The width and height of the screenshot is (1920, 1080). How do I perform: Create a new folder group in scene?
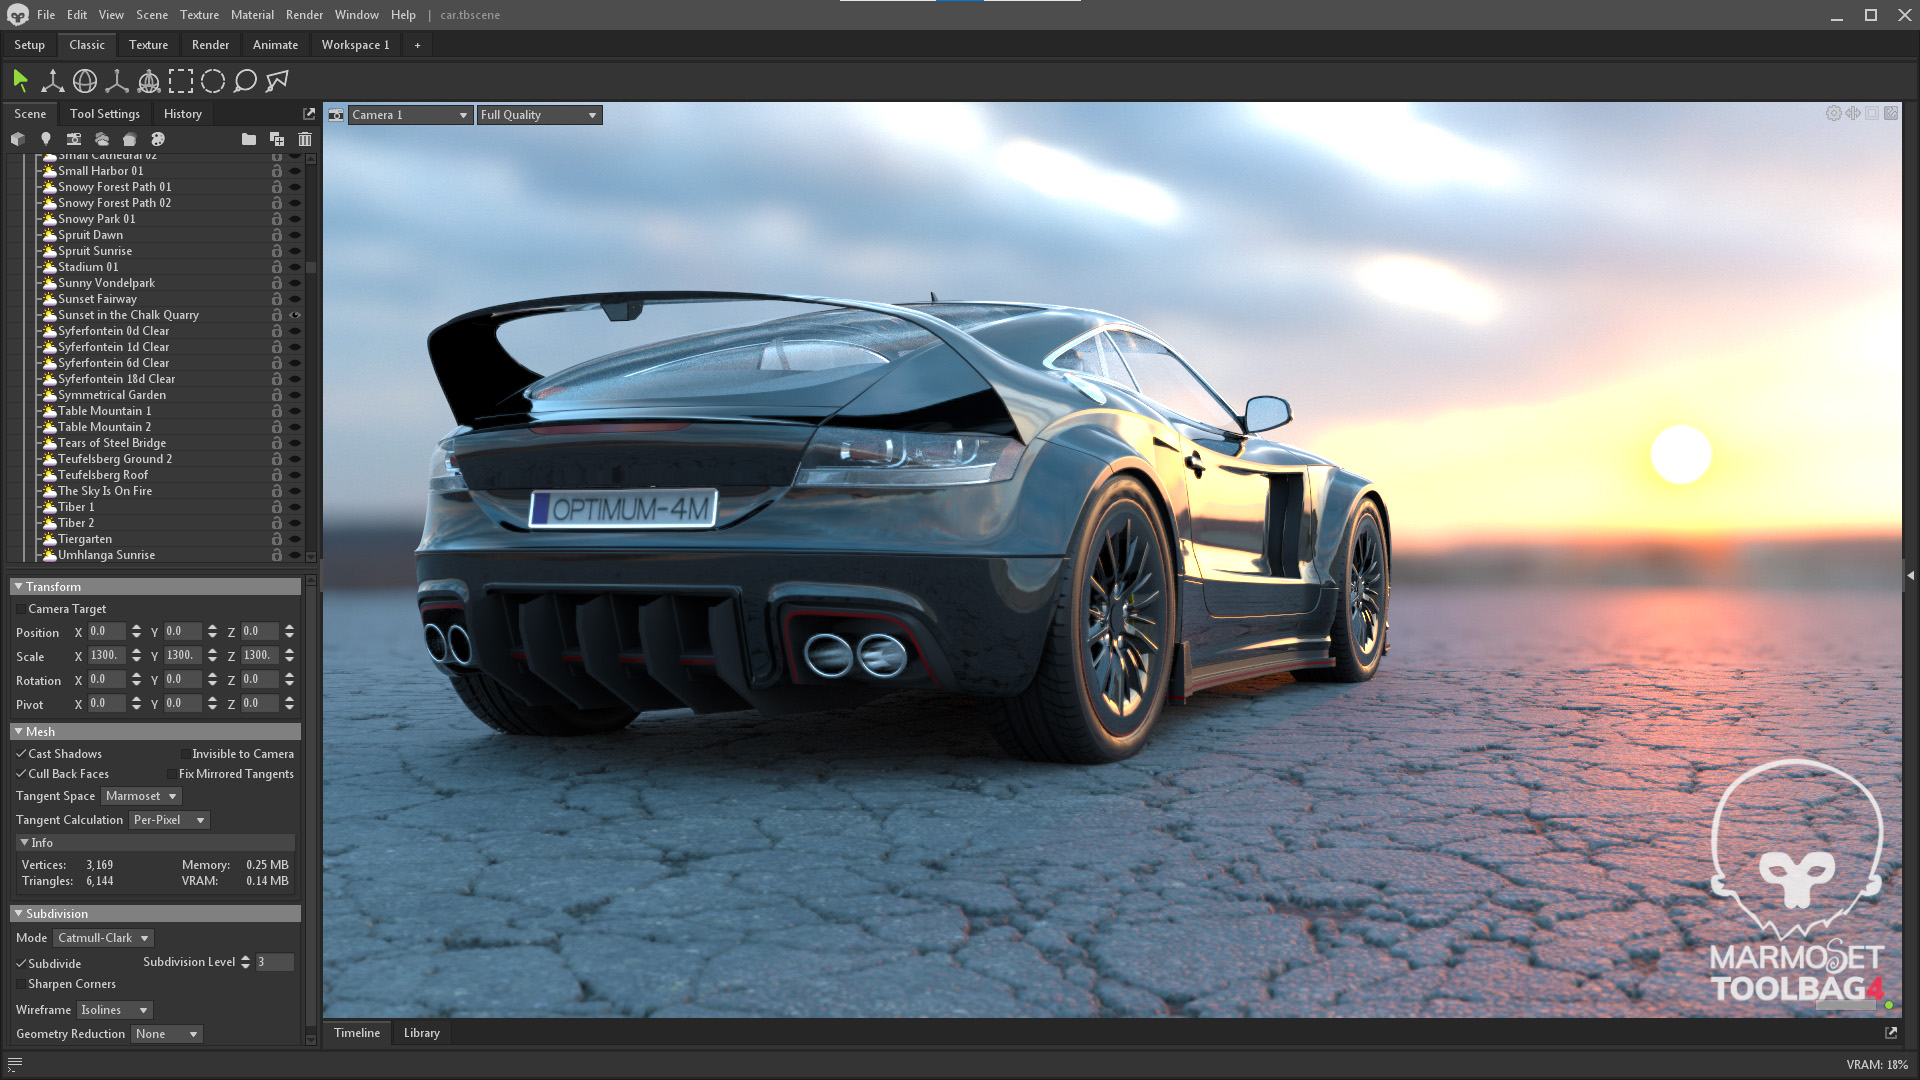249,139
